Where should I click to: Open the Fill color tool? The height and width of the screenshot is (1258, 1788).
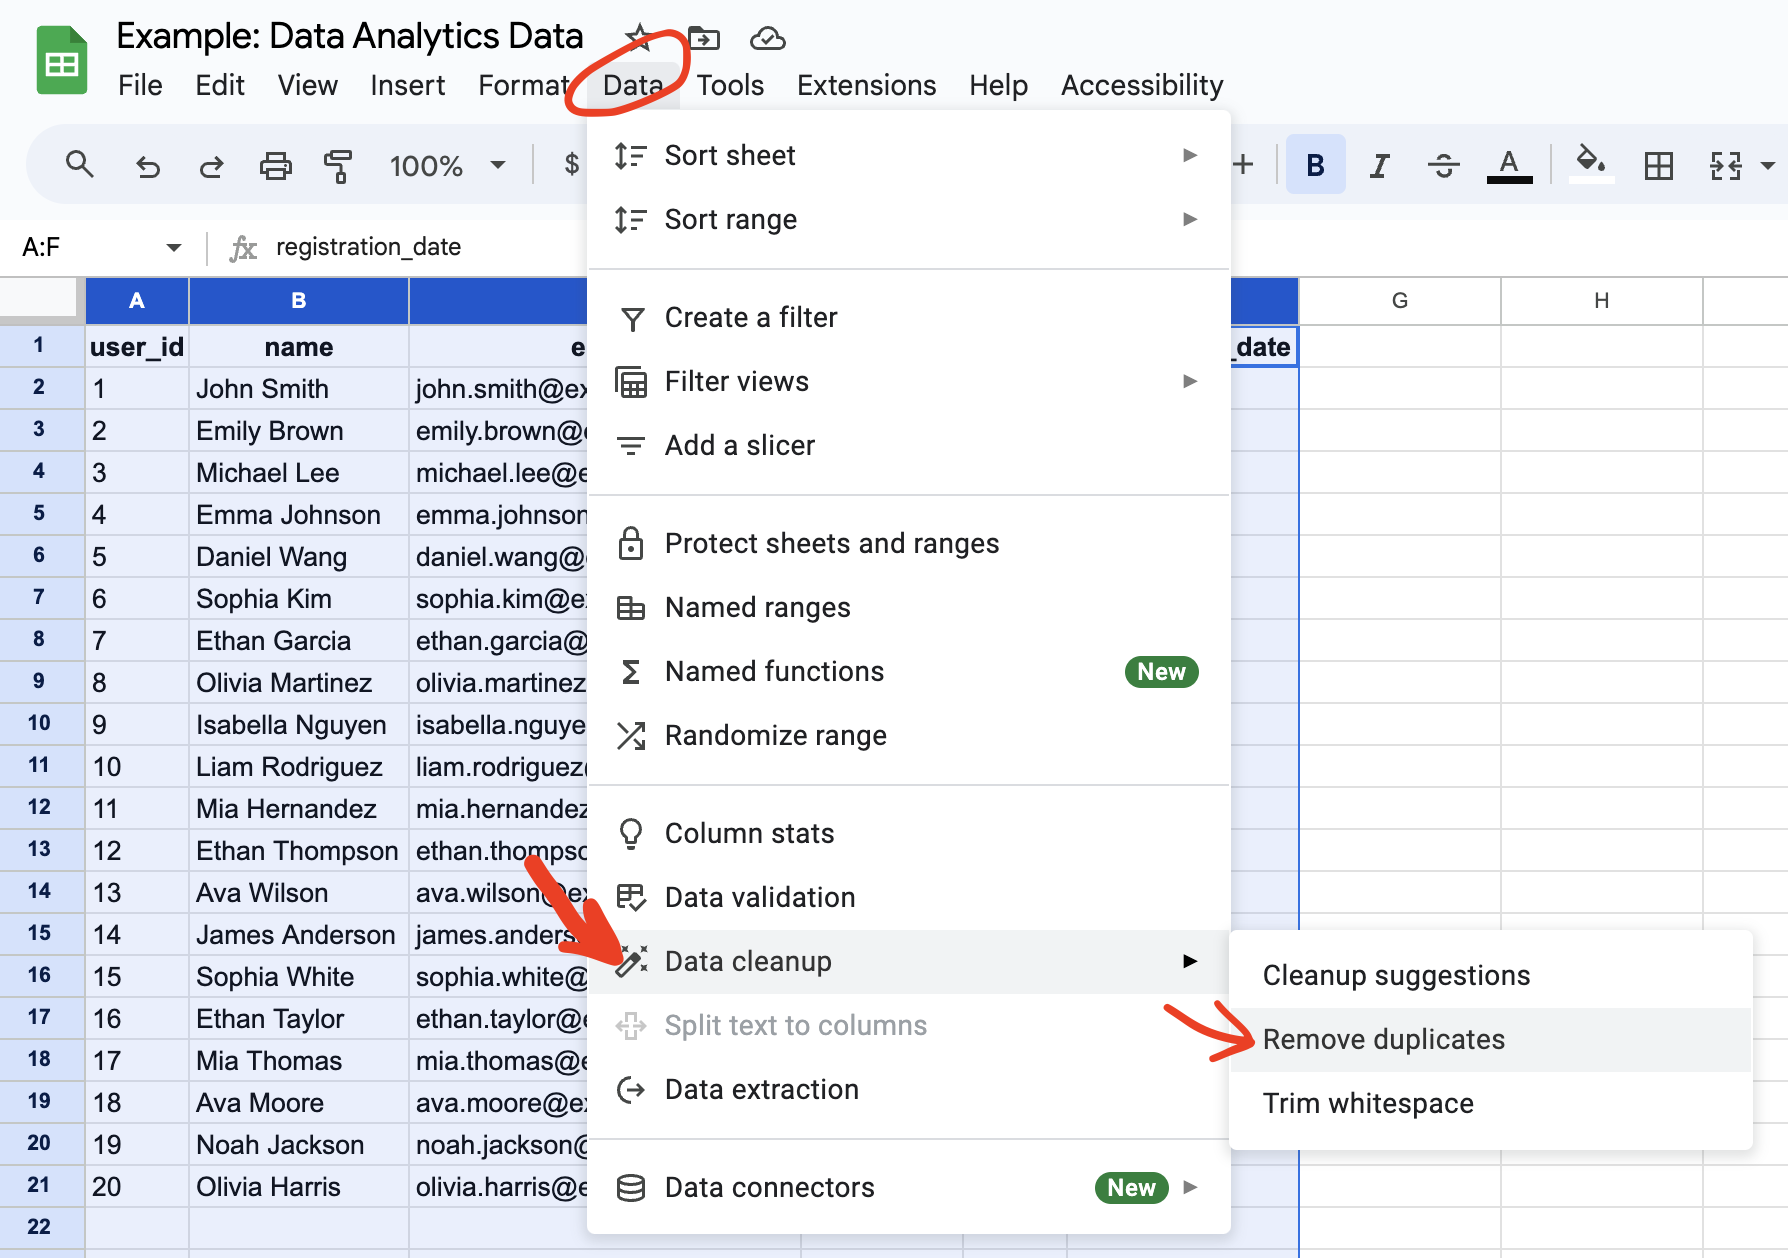click(1590, 164)
